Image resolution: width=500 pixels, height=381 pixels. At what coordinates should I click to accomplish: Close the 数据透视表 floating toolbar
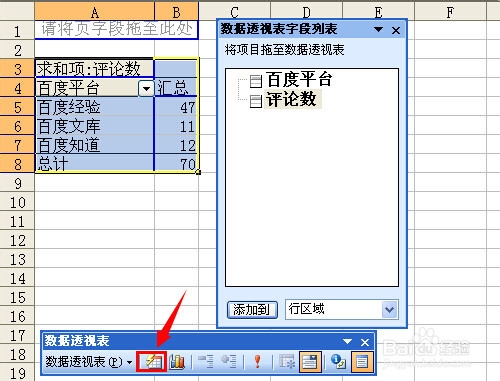pos(365,342)
